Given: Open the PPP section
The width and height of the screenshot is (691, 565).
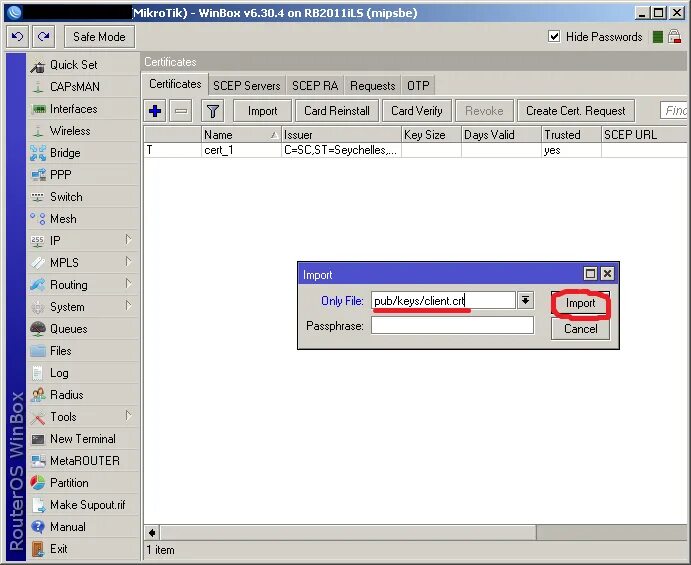Looking at the screenshot, I should pyautogui.click(x=60, y=175).
